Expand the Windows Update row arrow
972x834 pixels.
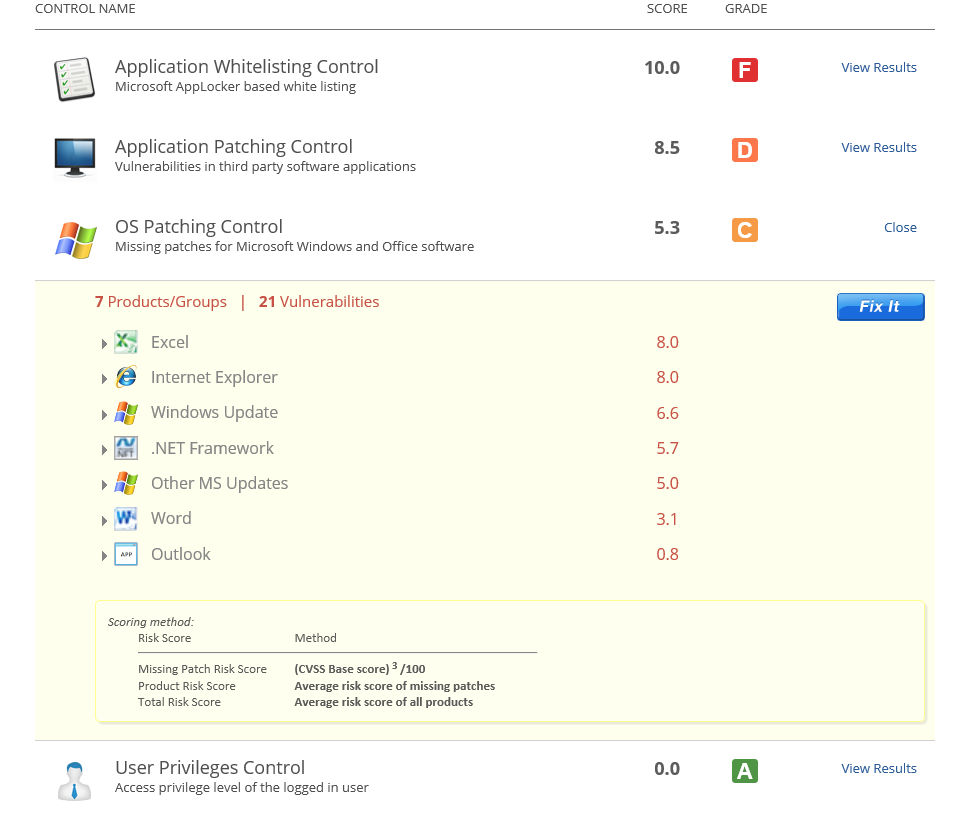pyautogui.click(x=104, y=414)
